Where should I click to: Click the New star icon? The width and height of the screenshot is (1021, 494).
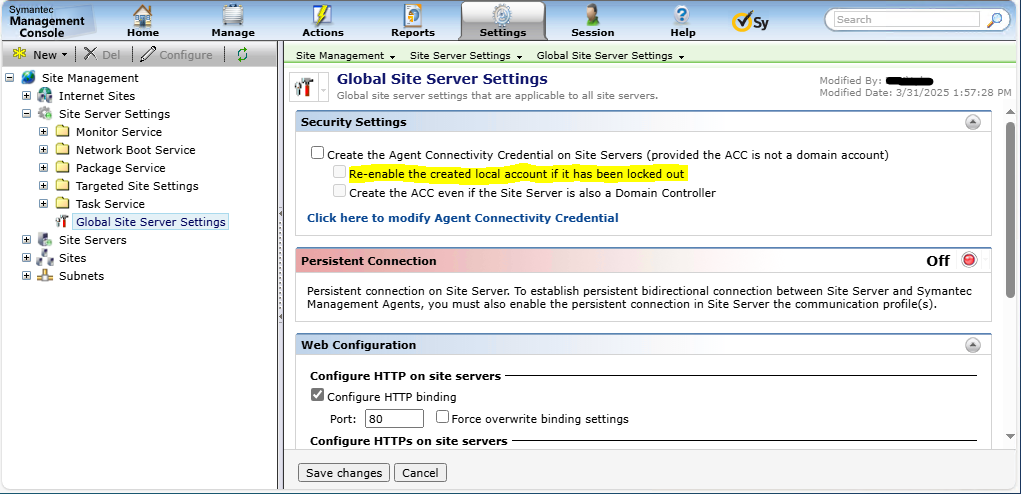20,54
